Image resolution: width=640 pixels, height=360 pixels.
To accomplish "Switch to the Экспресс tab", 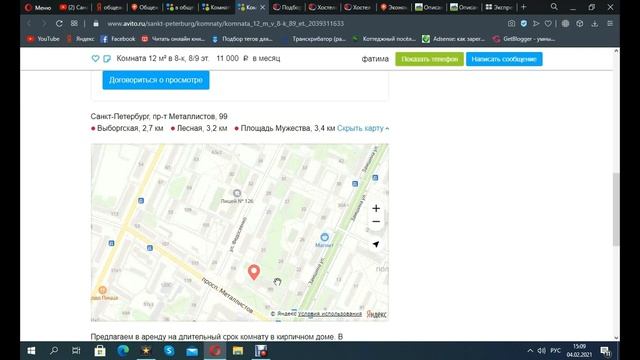I will (499, 7).
